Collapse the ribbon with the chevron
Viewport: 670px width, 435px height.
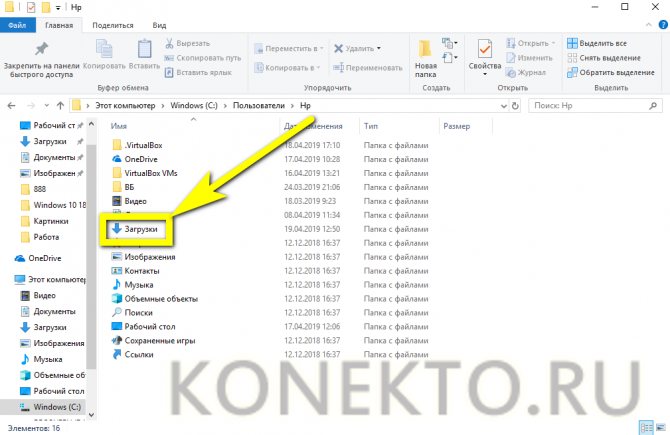click(649, 25)
